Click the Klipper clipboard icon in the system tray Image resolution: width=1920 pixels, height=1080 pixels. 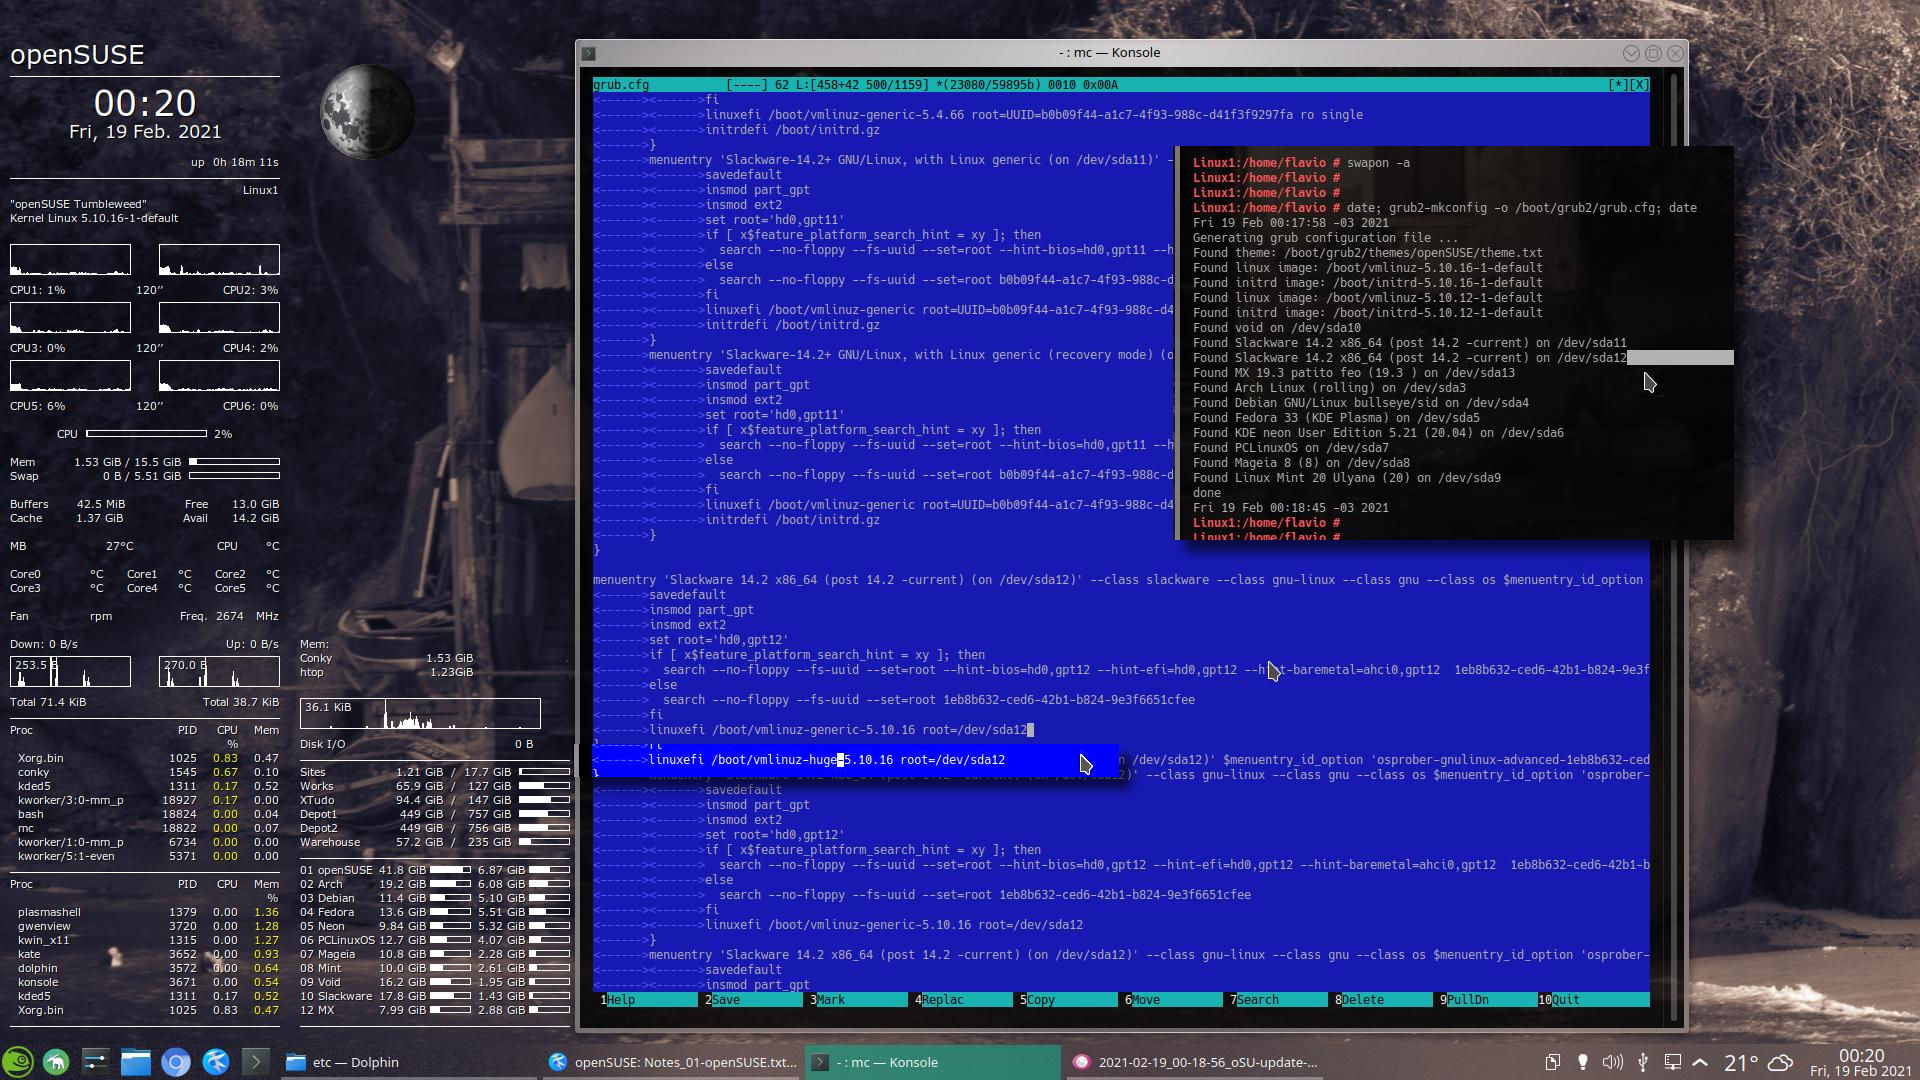point(1552,1062)
